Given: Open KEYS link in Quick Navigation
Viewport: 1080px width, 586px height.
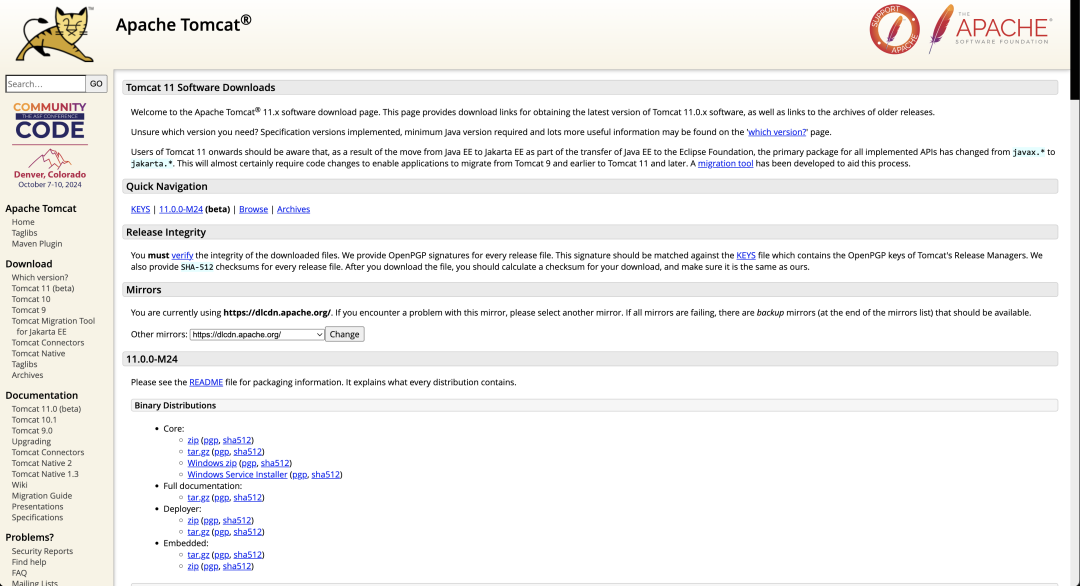Looking at the screenshot, I should (x=141, y=209).
